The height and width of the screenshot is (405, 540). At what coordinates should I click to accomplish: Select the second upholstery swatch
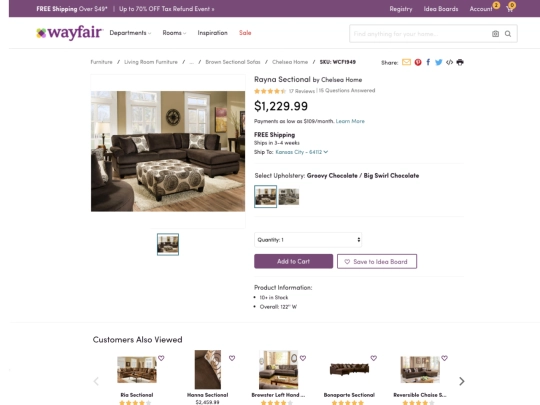point(289,197)
